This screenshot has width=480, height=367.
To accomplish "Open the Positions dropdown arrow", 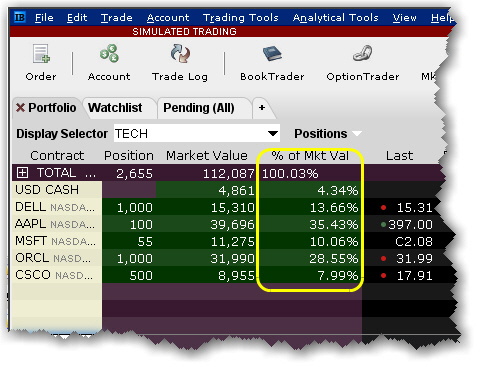I will pyautogui.click(x=357, y=134).
